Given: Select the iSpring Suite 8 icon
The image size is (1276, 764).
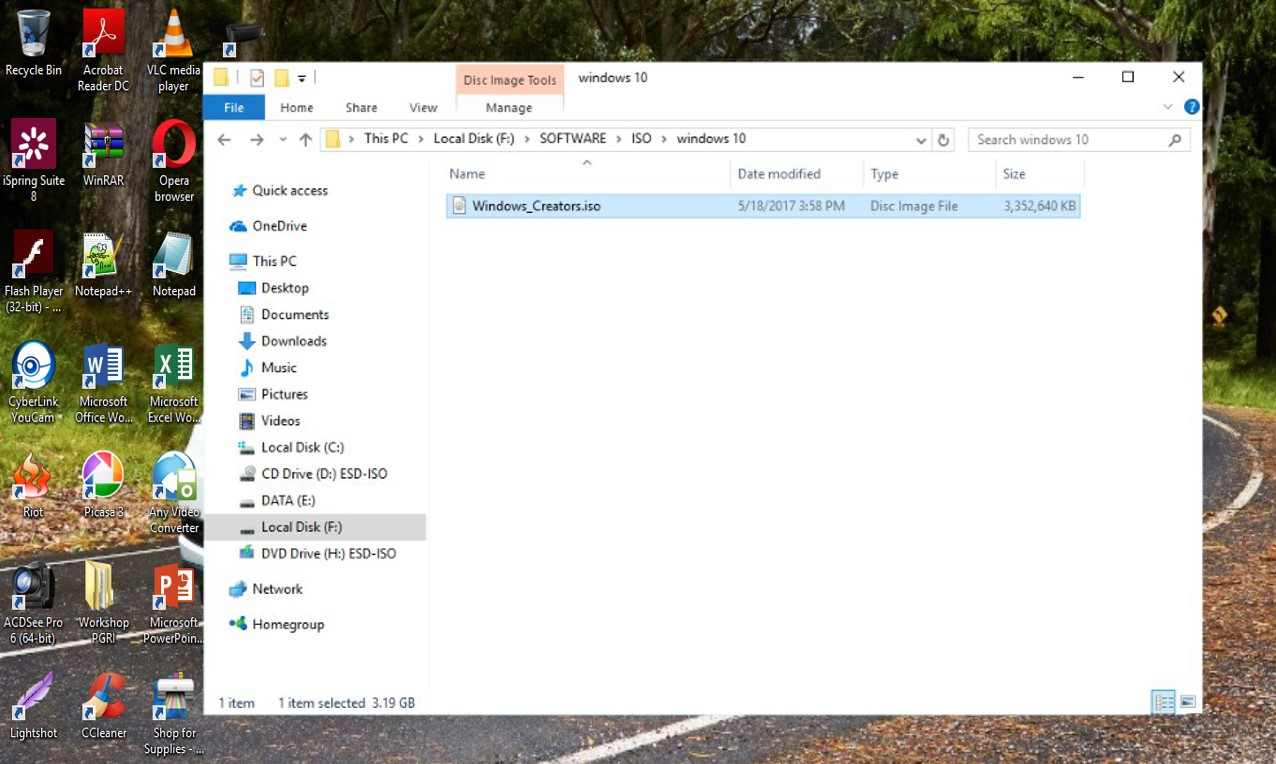Looking at the screenshot, I should tap(33, 161).
